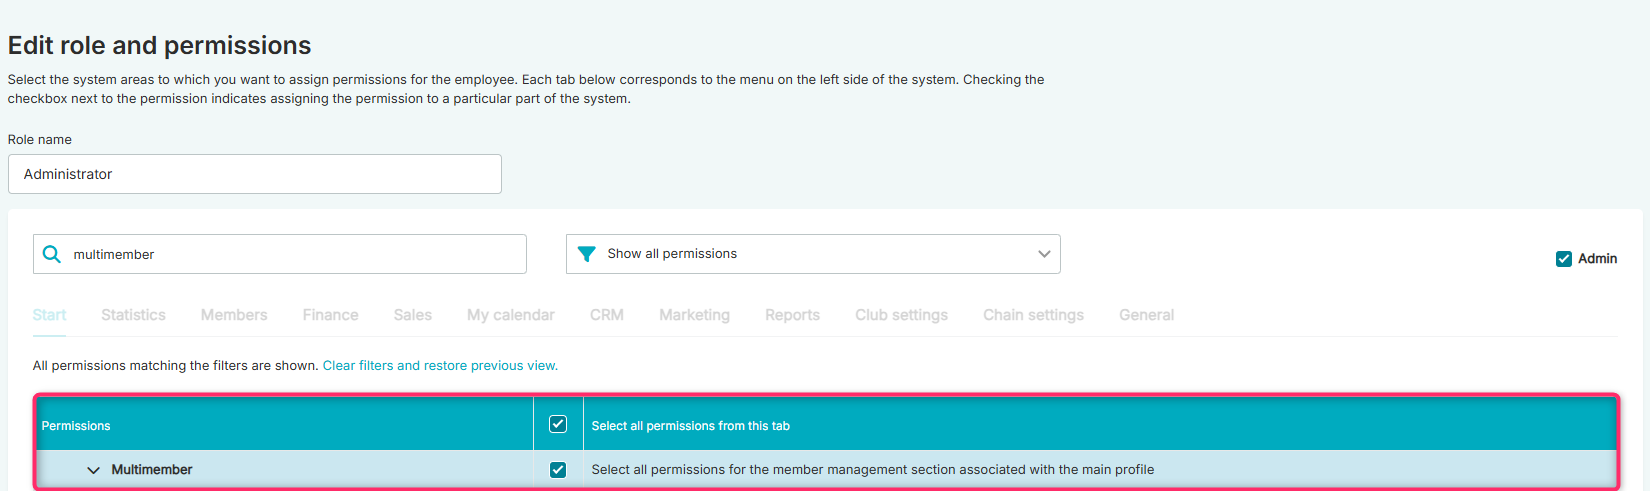Click the Role name input field

coord(255,174)
